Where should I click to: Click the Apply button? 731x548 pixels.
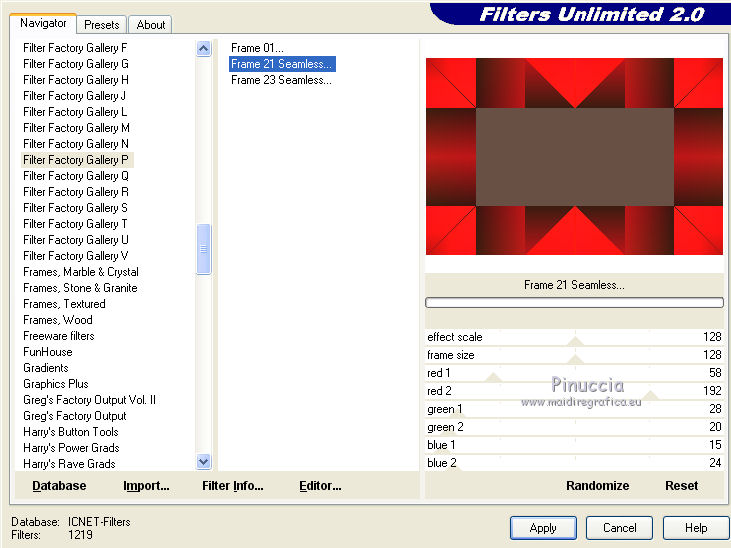[543, 528]
